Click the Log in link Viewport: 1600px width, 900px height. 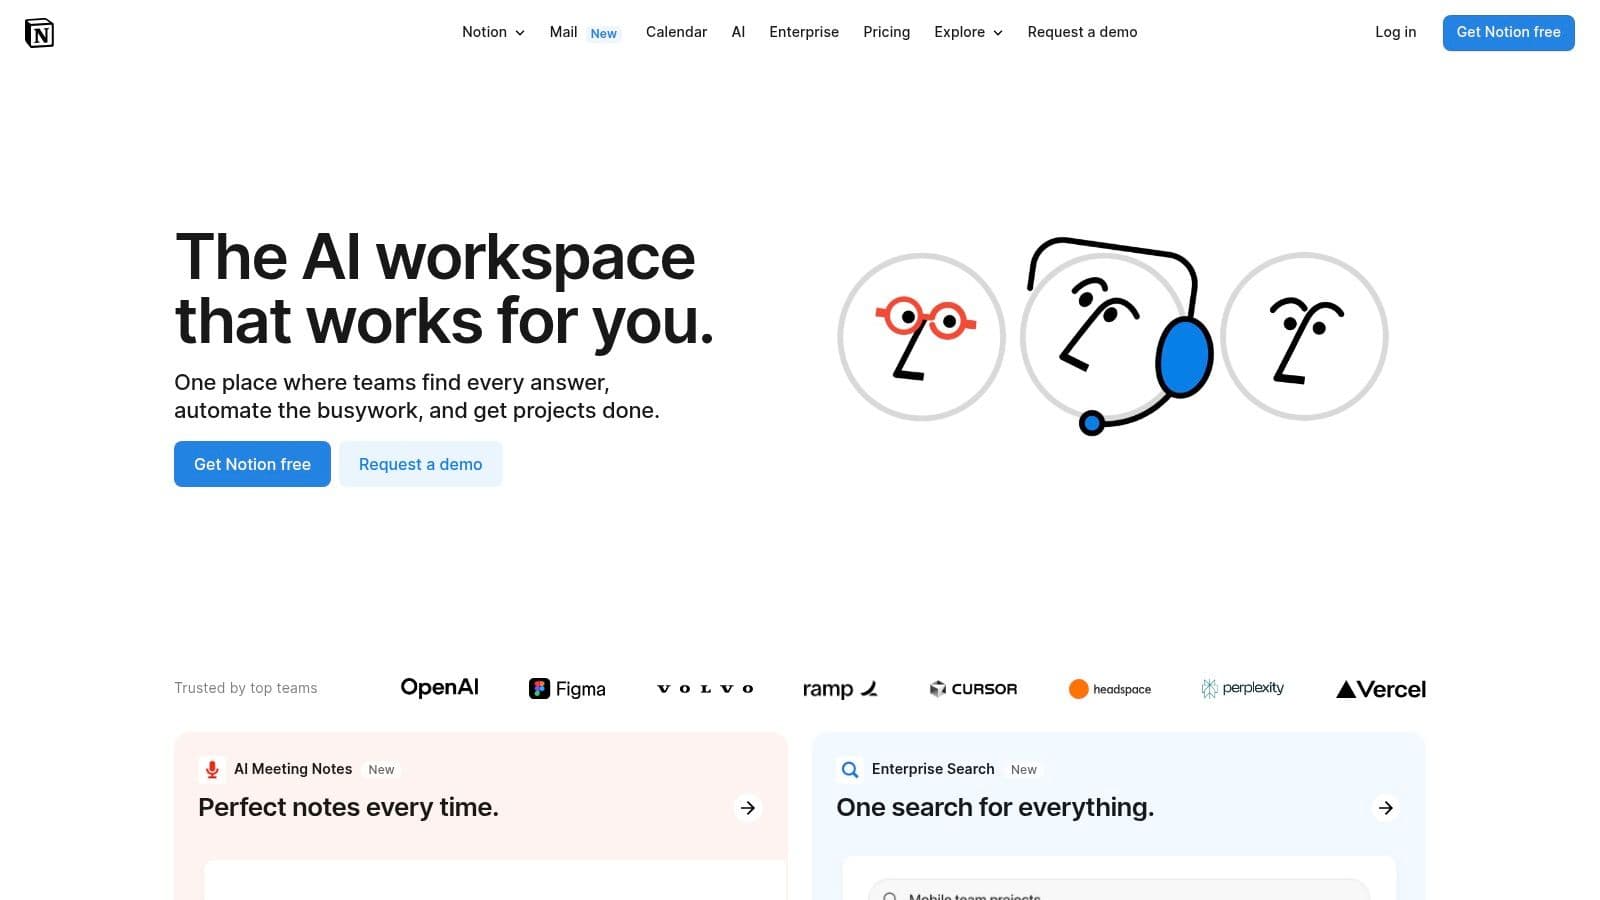[1395, 32]
